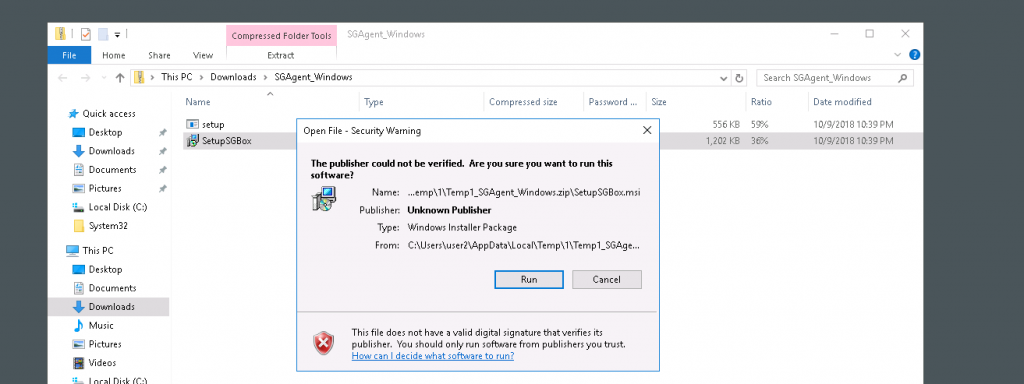Click the setup file's application icon
Image resolution: width=1024 pixels, height=384 pixels.
click(x=192, y=124)
